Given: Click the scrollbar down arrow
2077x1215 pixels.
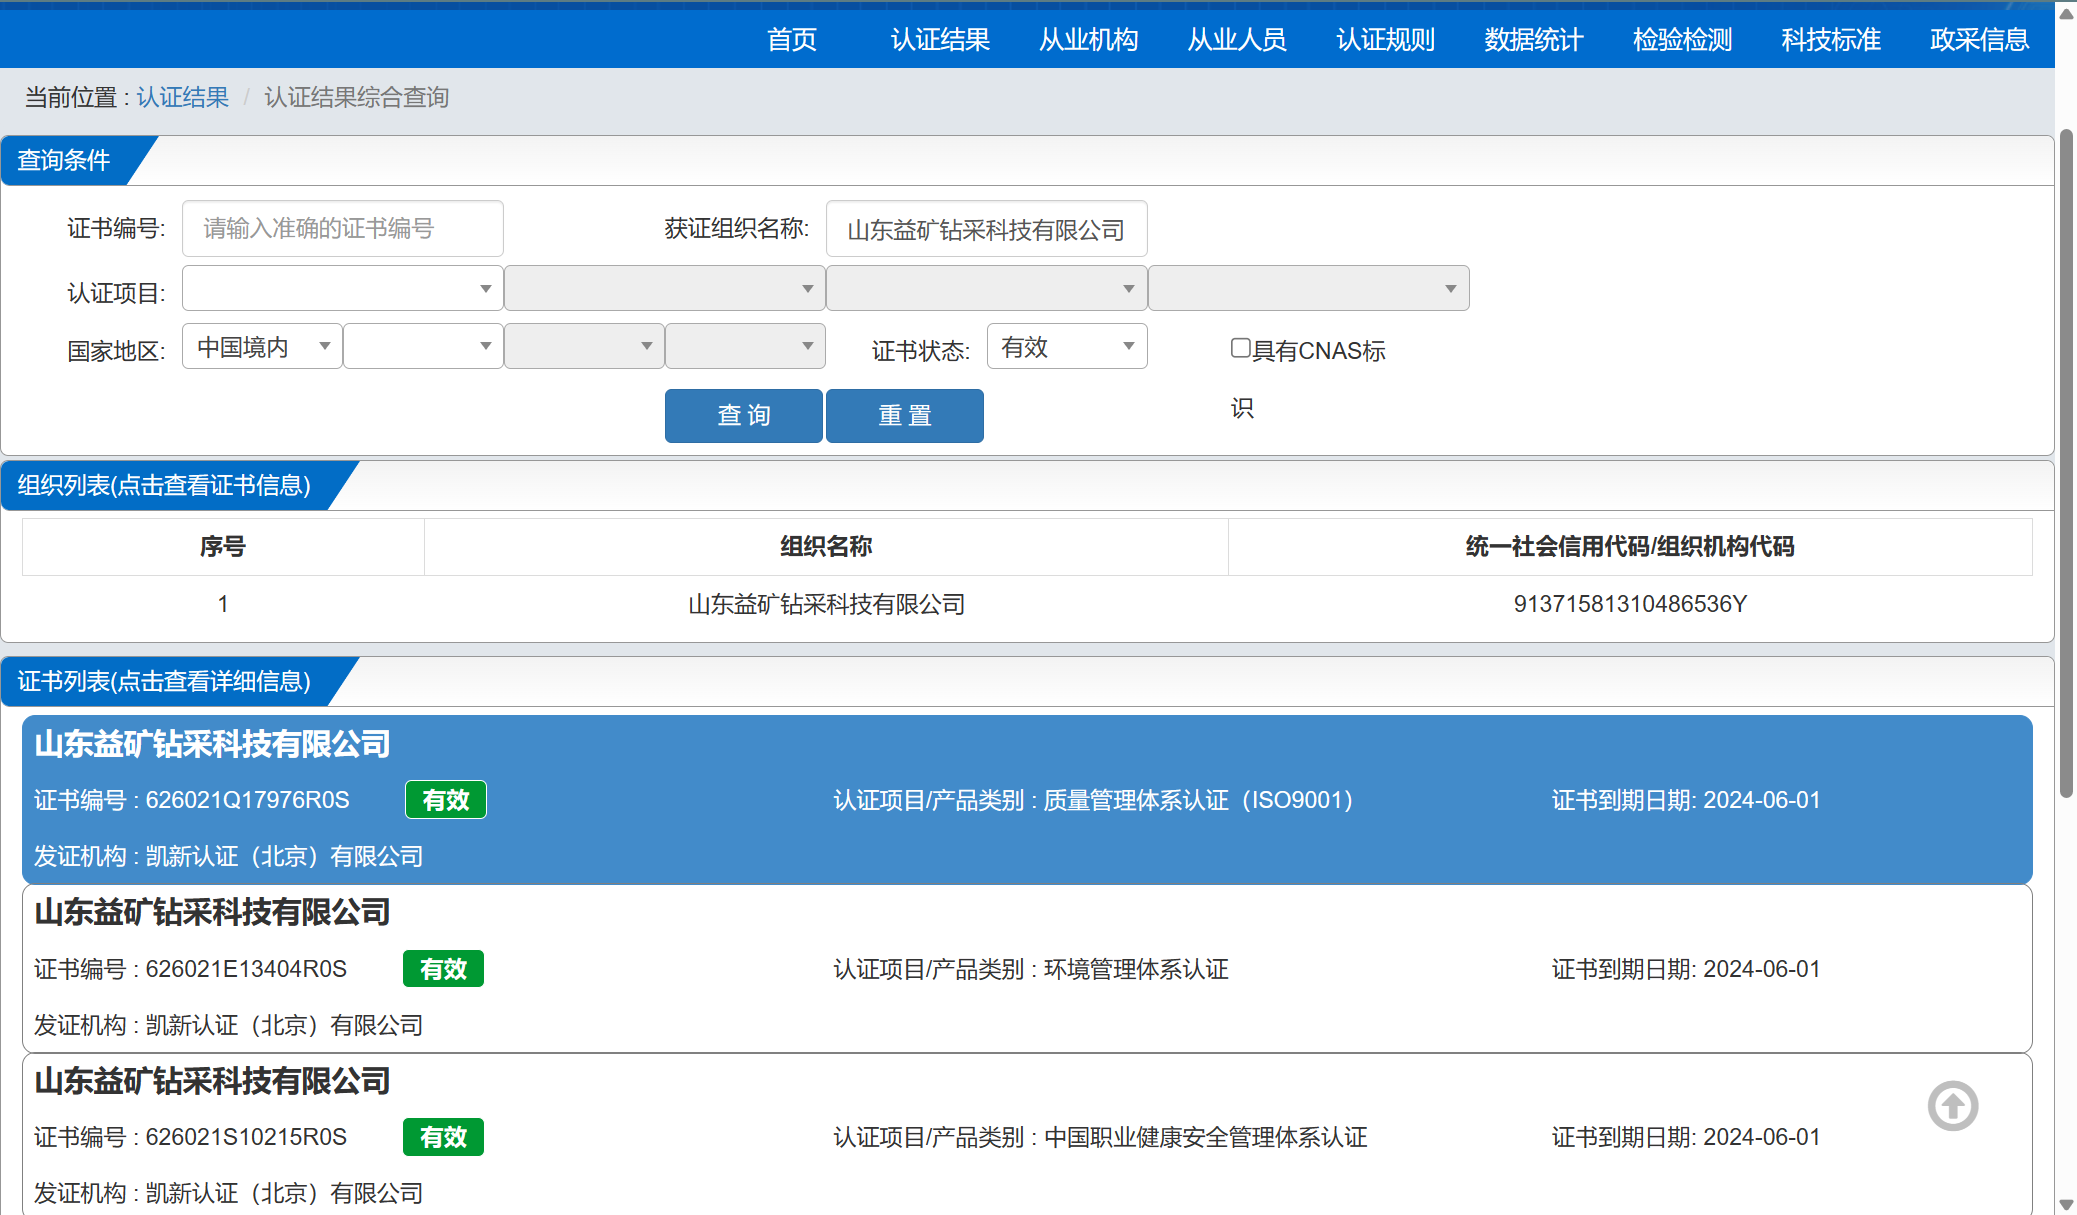Looking at the screenshot, I should click(x=2066, y=1204).
